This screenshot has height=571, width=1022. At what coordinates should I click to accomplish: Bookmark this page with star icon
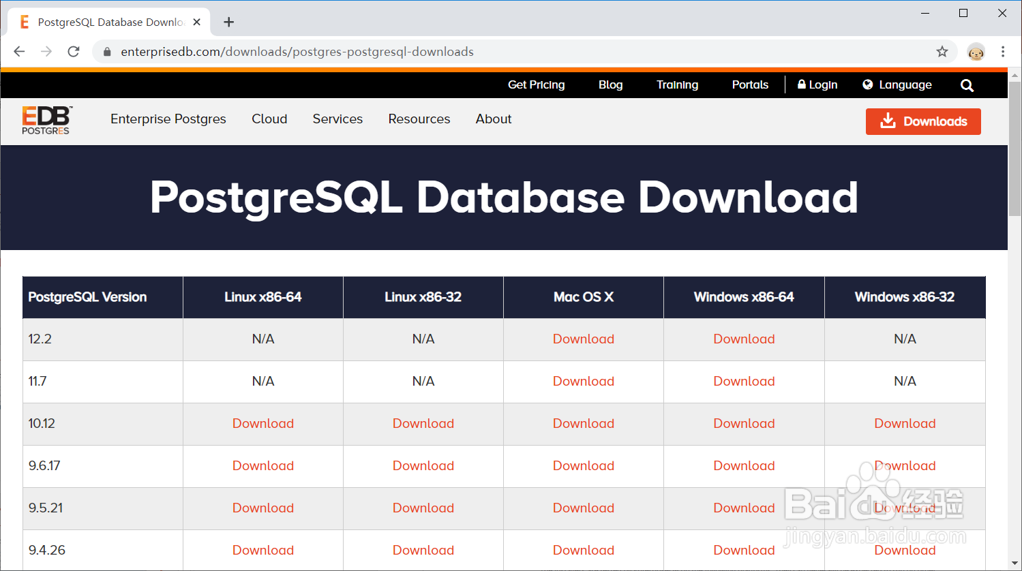point(942,52)
